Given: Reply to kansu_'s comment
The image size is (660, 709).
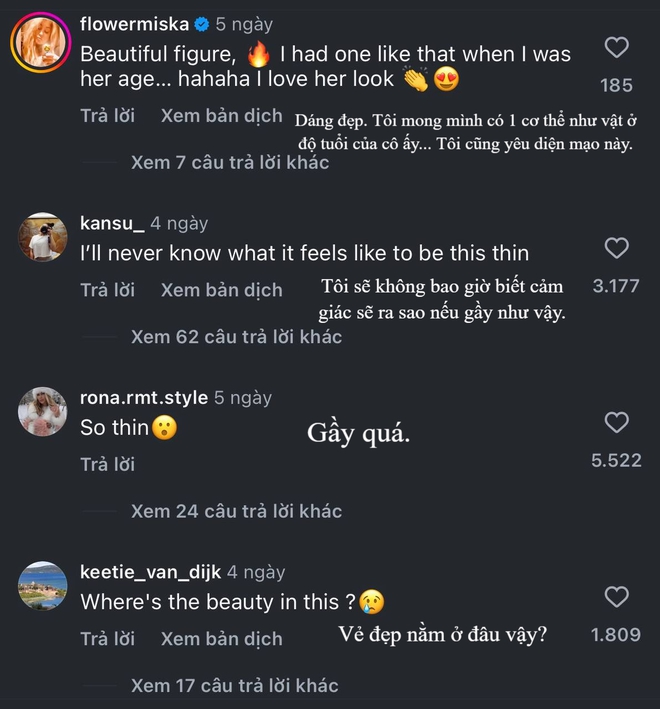Looking at the screenshot, I should [107, 290].
